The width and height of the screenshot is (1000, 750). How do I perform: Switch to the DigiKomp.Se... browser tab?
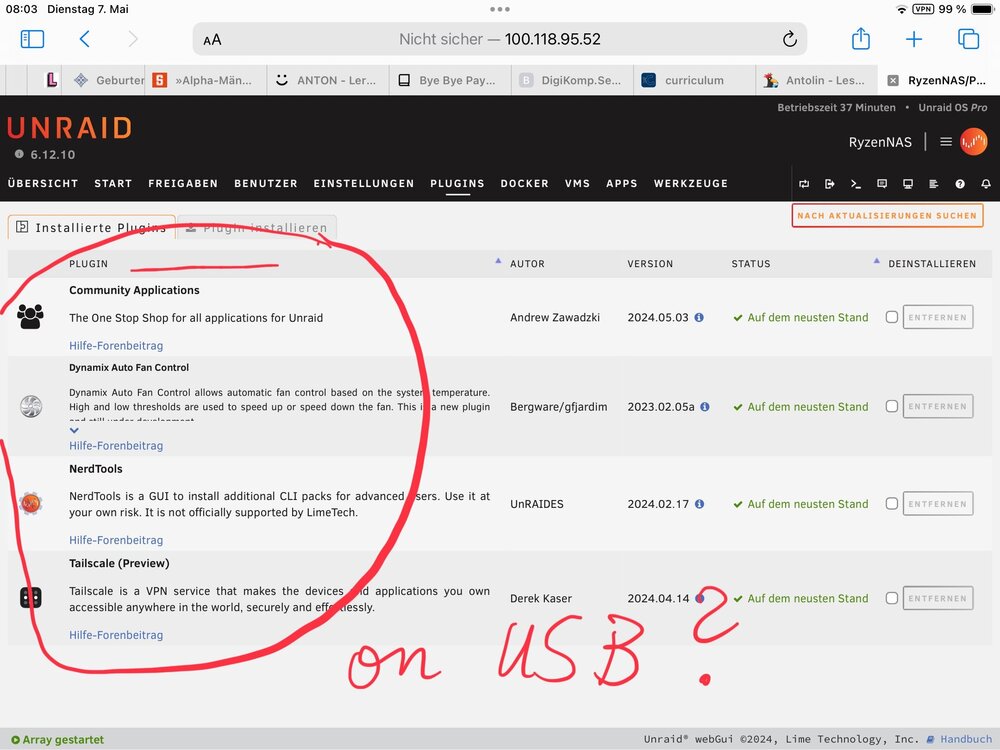coord(573,80)
